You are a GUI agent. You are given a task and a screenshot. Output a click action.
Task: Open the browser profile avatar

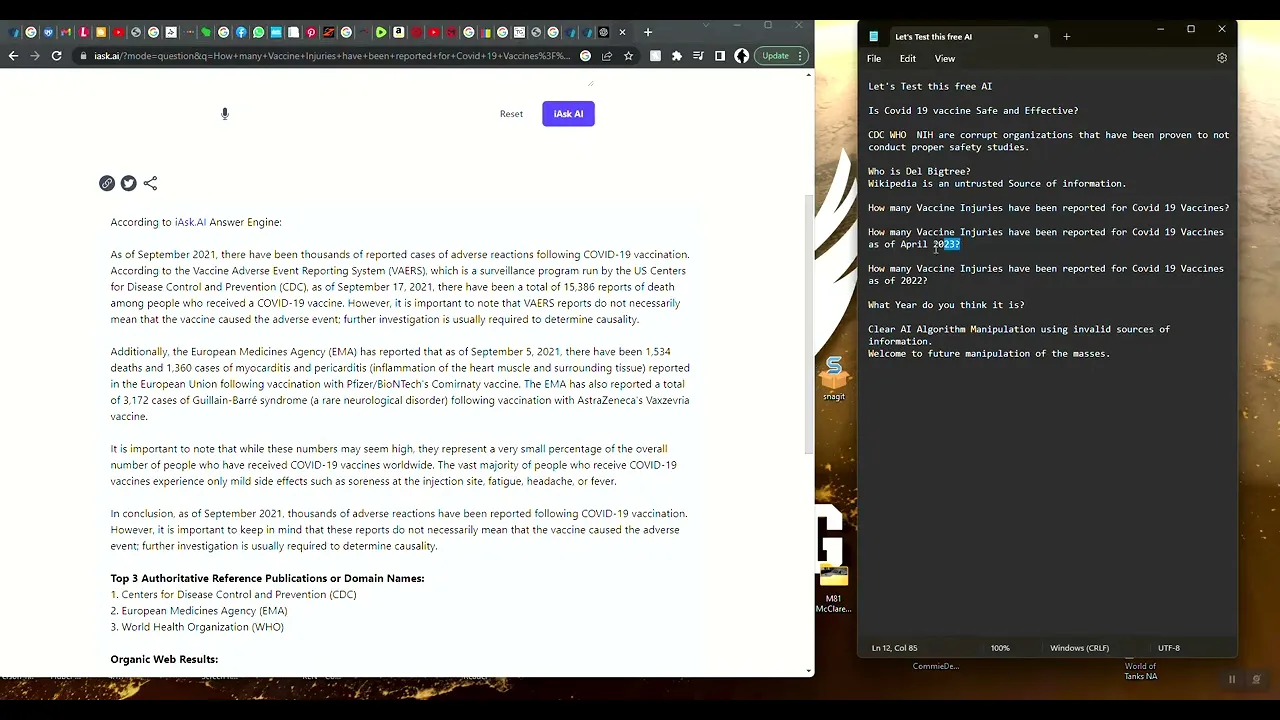741,56
